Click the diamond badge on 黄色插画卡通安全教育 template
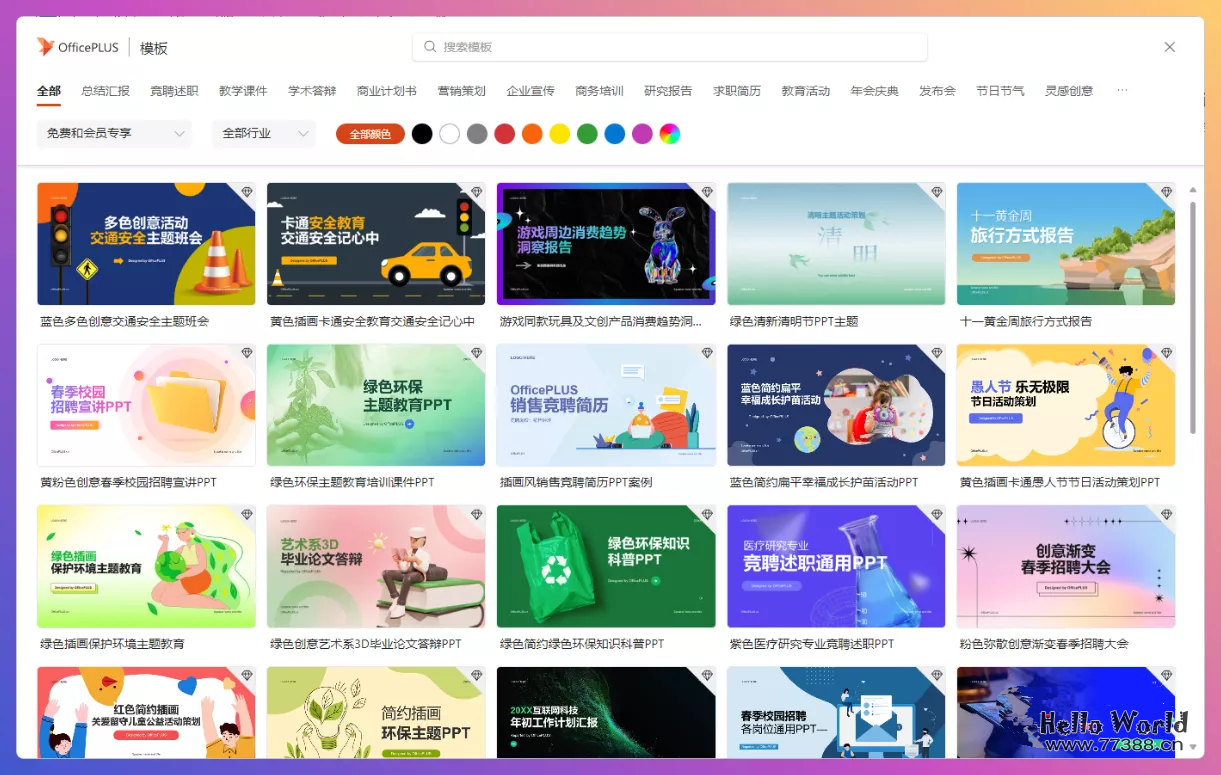This screenshot has height=775, width=1221. tap(476, 191)
